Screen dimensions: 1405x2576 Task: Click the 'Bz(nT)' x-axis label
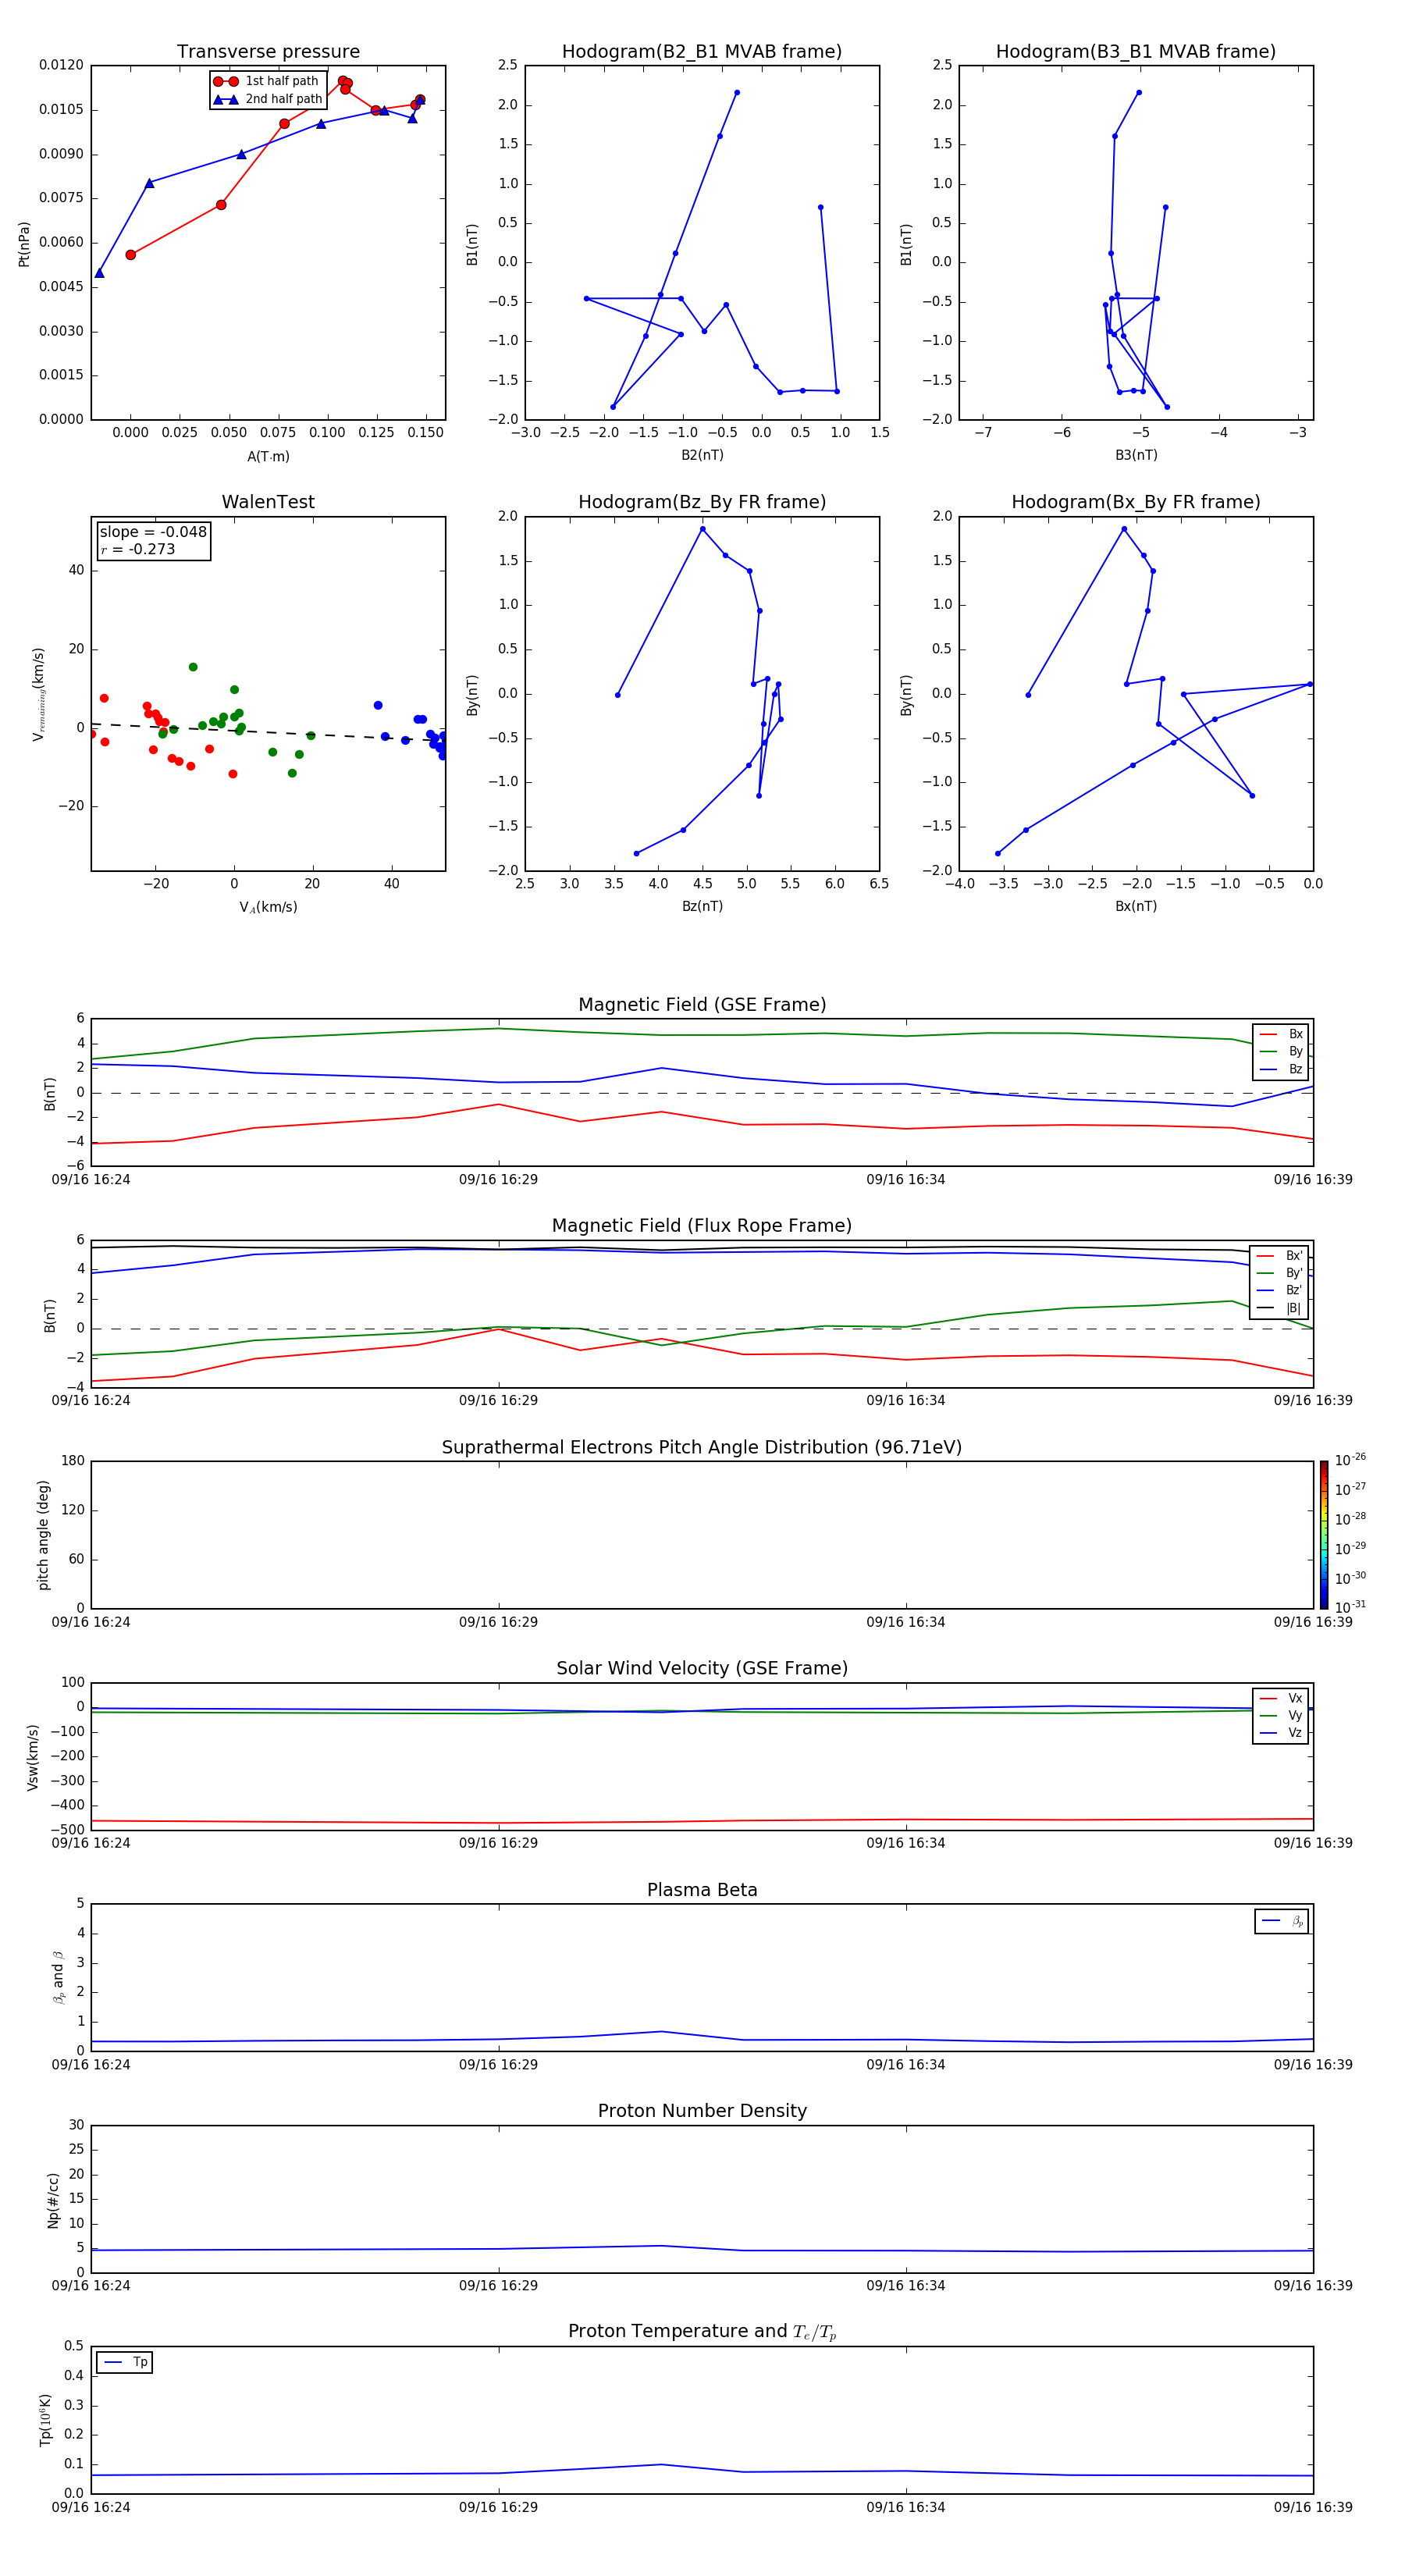pyautogui.click(x=702, y=906)
